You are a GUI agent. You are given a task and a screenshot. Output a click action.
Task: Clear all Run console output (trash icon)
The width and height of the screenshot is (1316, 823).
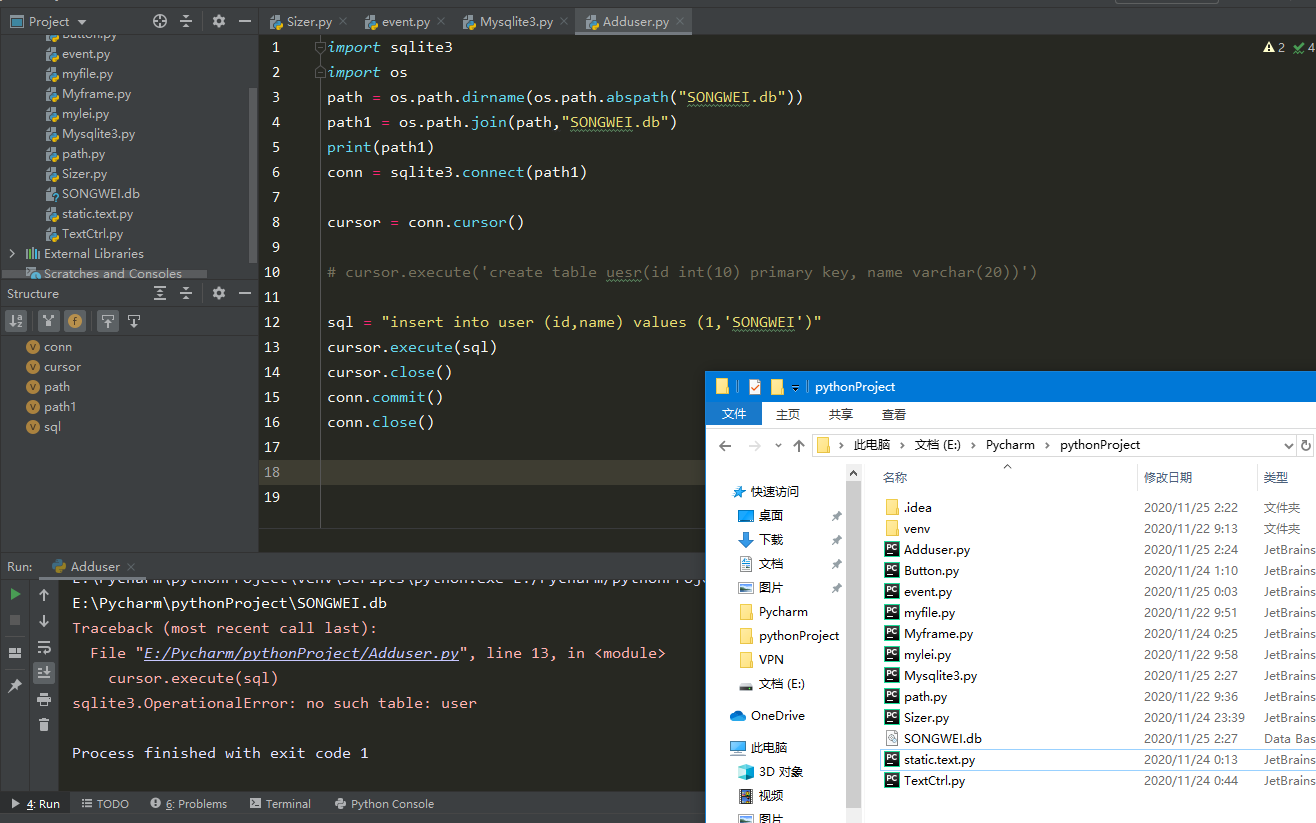44,725
